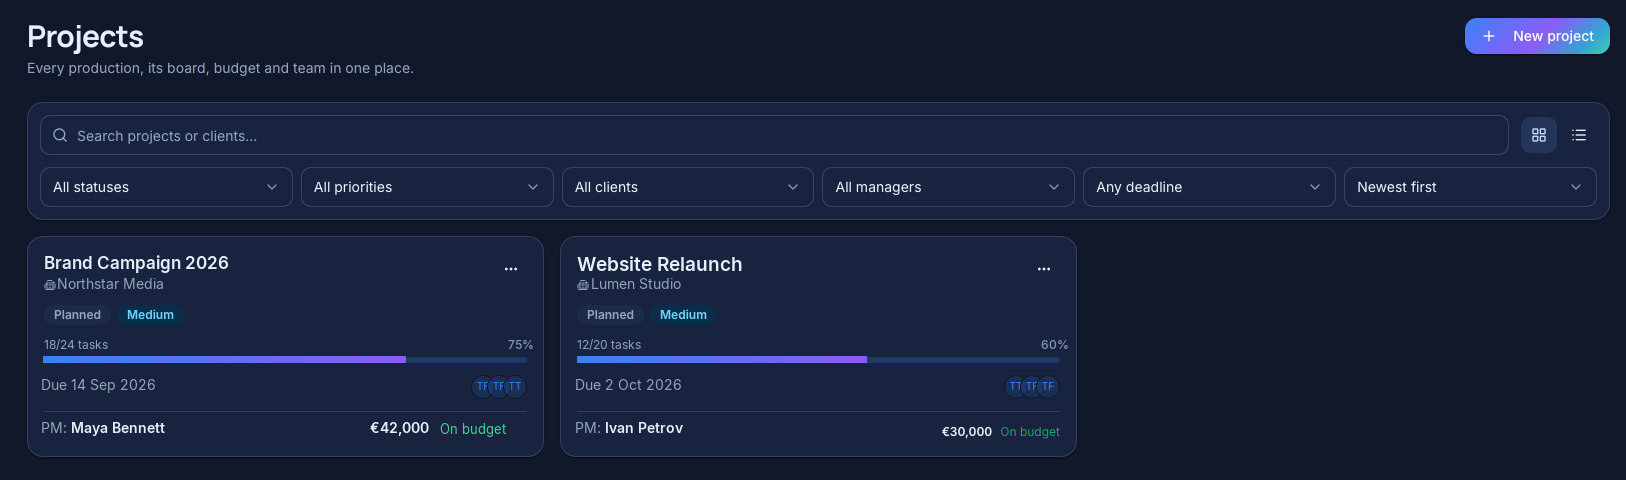Click the Brand Campaign 2026 progress bar
The width and height of the screenshot is (1626, 480).
(285, 359)
